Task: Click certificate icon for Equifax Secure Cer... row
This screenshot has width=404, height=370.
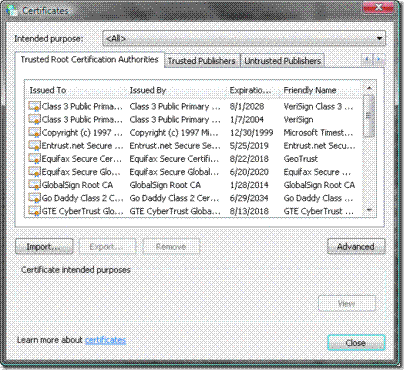Action: 34,159
